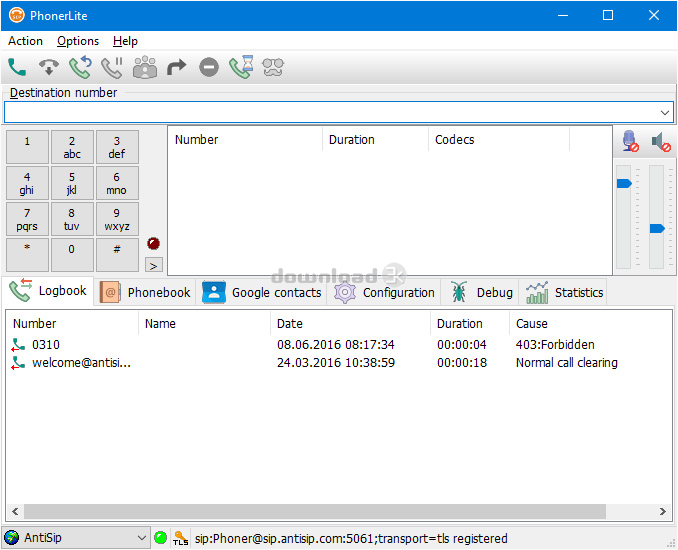678x550 pixels.
Task: Open the Options menu
Action: [x=78, y=41]
